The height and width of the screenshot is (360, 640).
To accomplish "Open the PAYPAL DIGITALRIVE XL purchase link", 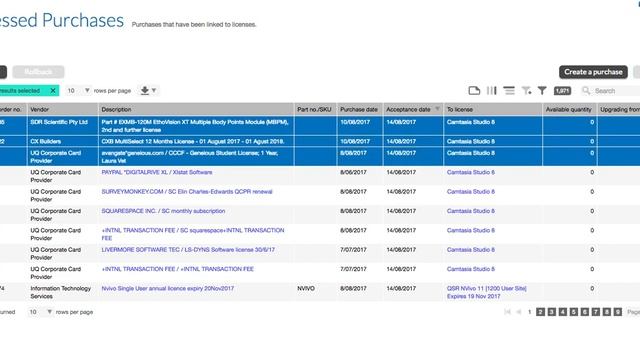I will click(157, 172).
